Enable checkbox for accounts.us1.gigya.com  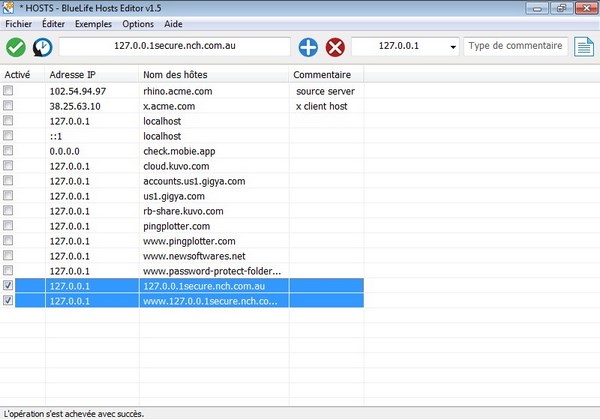[8, 181]
